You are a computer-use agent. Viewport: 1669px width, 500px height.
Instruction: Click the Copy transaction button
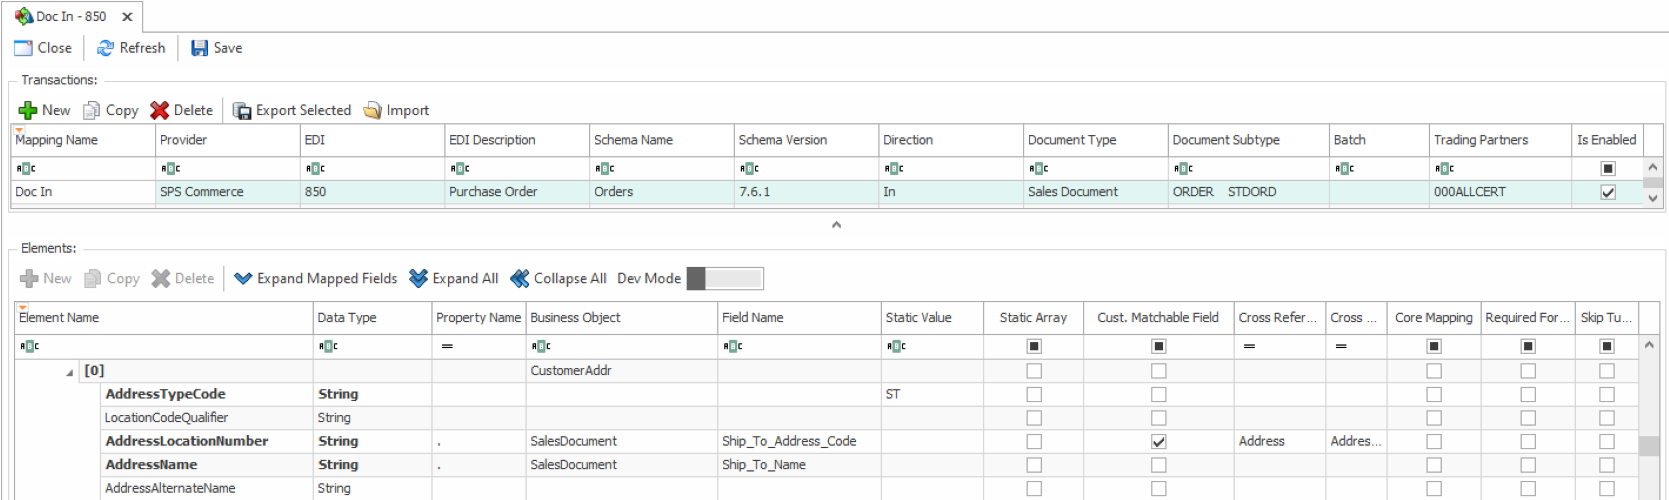pyautogui.click(x=111, y=110)
